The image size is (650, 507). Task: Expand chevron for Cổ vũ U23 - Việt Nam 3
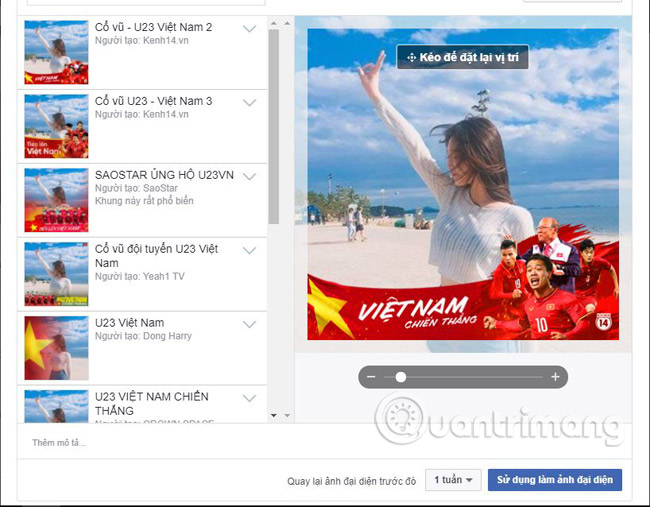(249, 102)
